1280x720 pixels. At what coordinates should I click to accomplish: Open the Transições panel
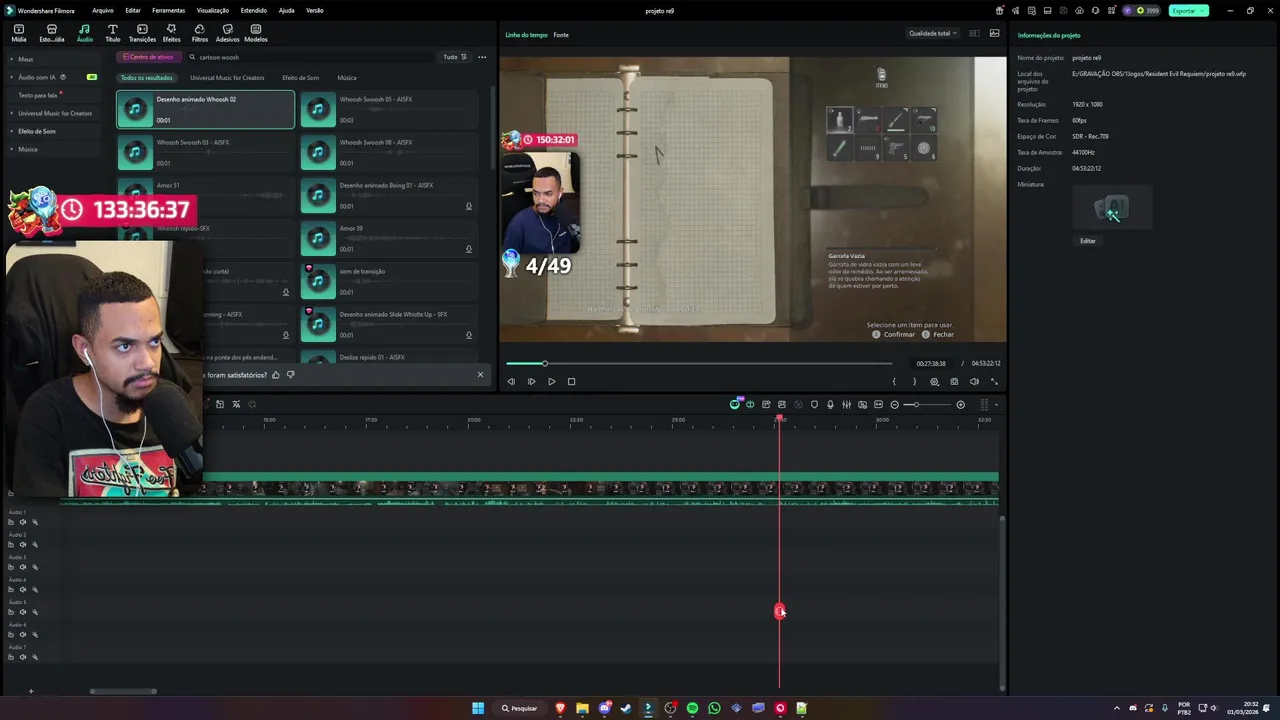(142, 33)
